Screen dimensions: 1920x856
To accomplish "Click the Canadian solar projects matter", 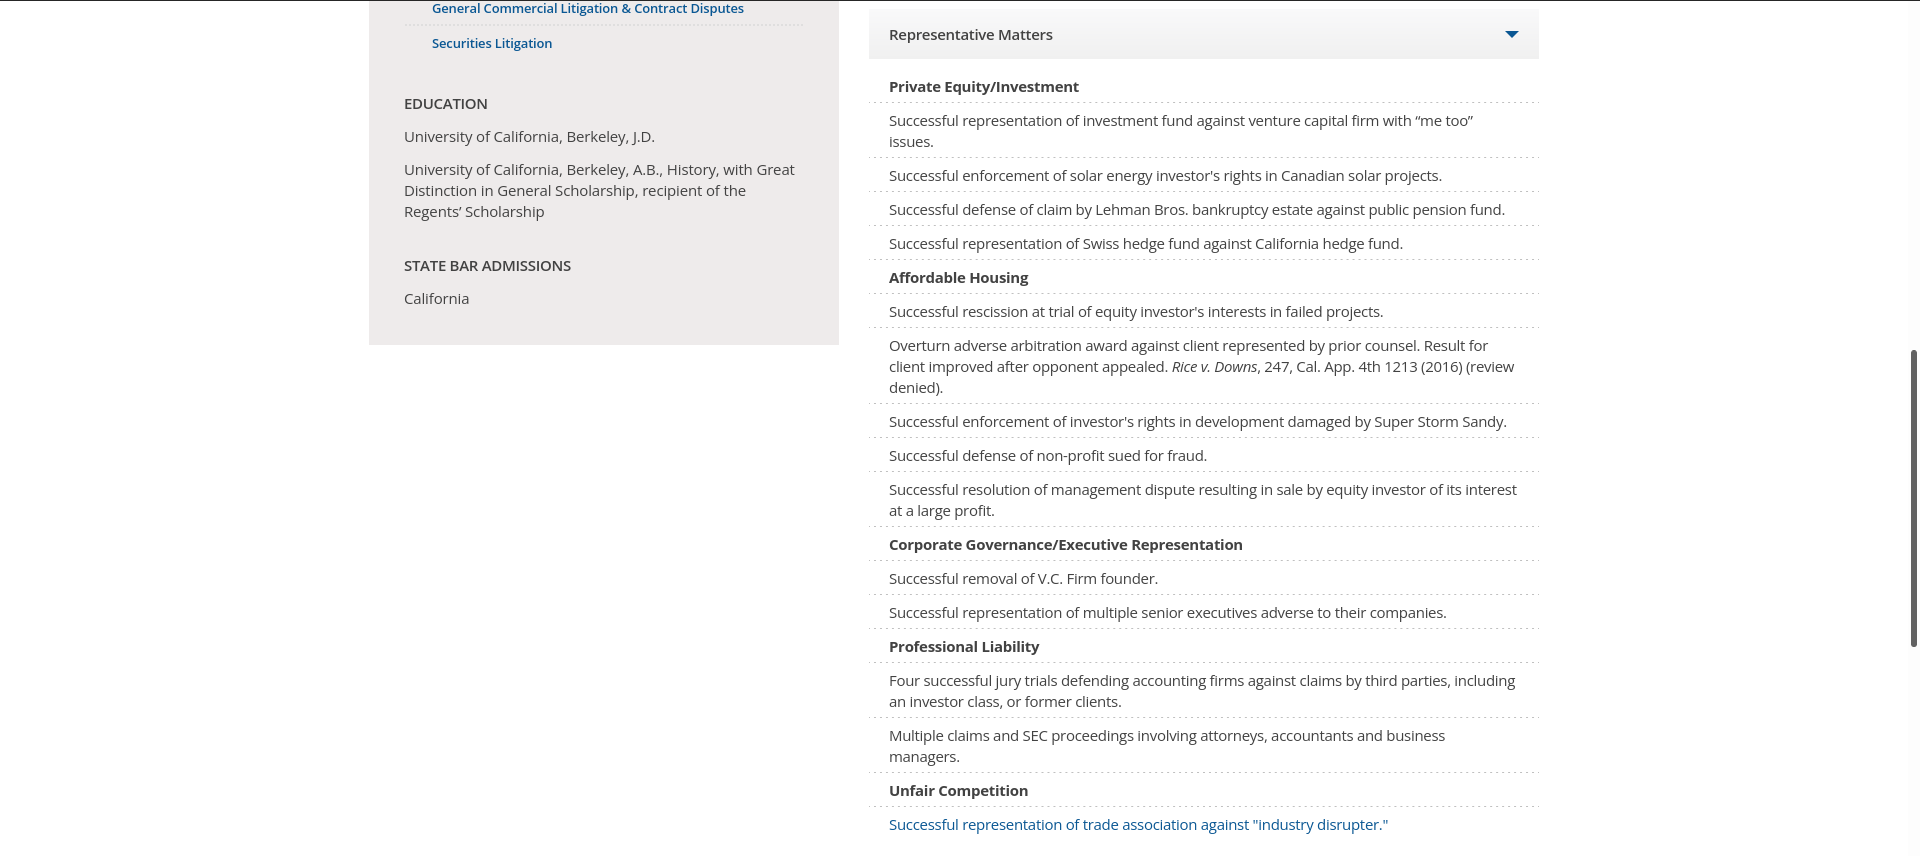I will [x=1165, y=176].
